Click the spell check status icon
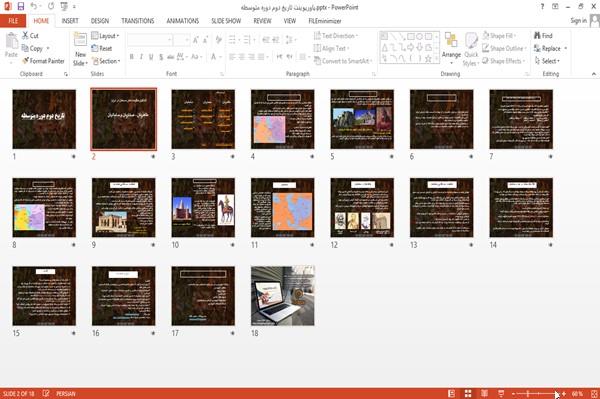 (46, 393)
